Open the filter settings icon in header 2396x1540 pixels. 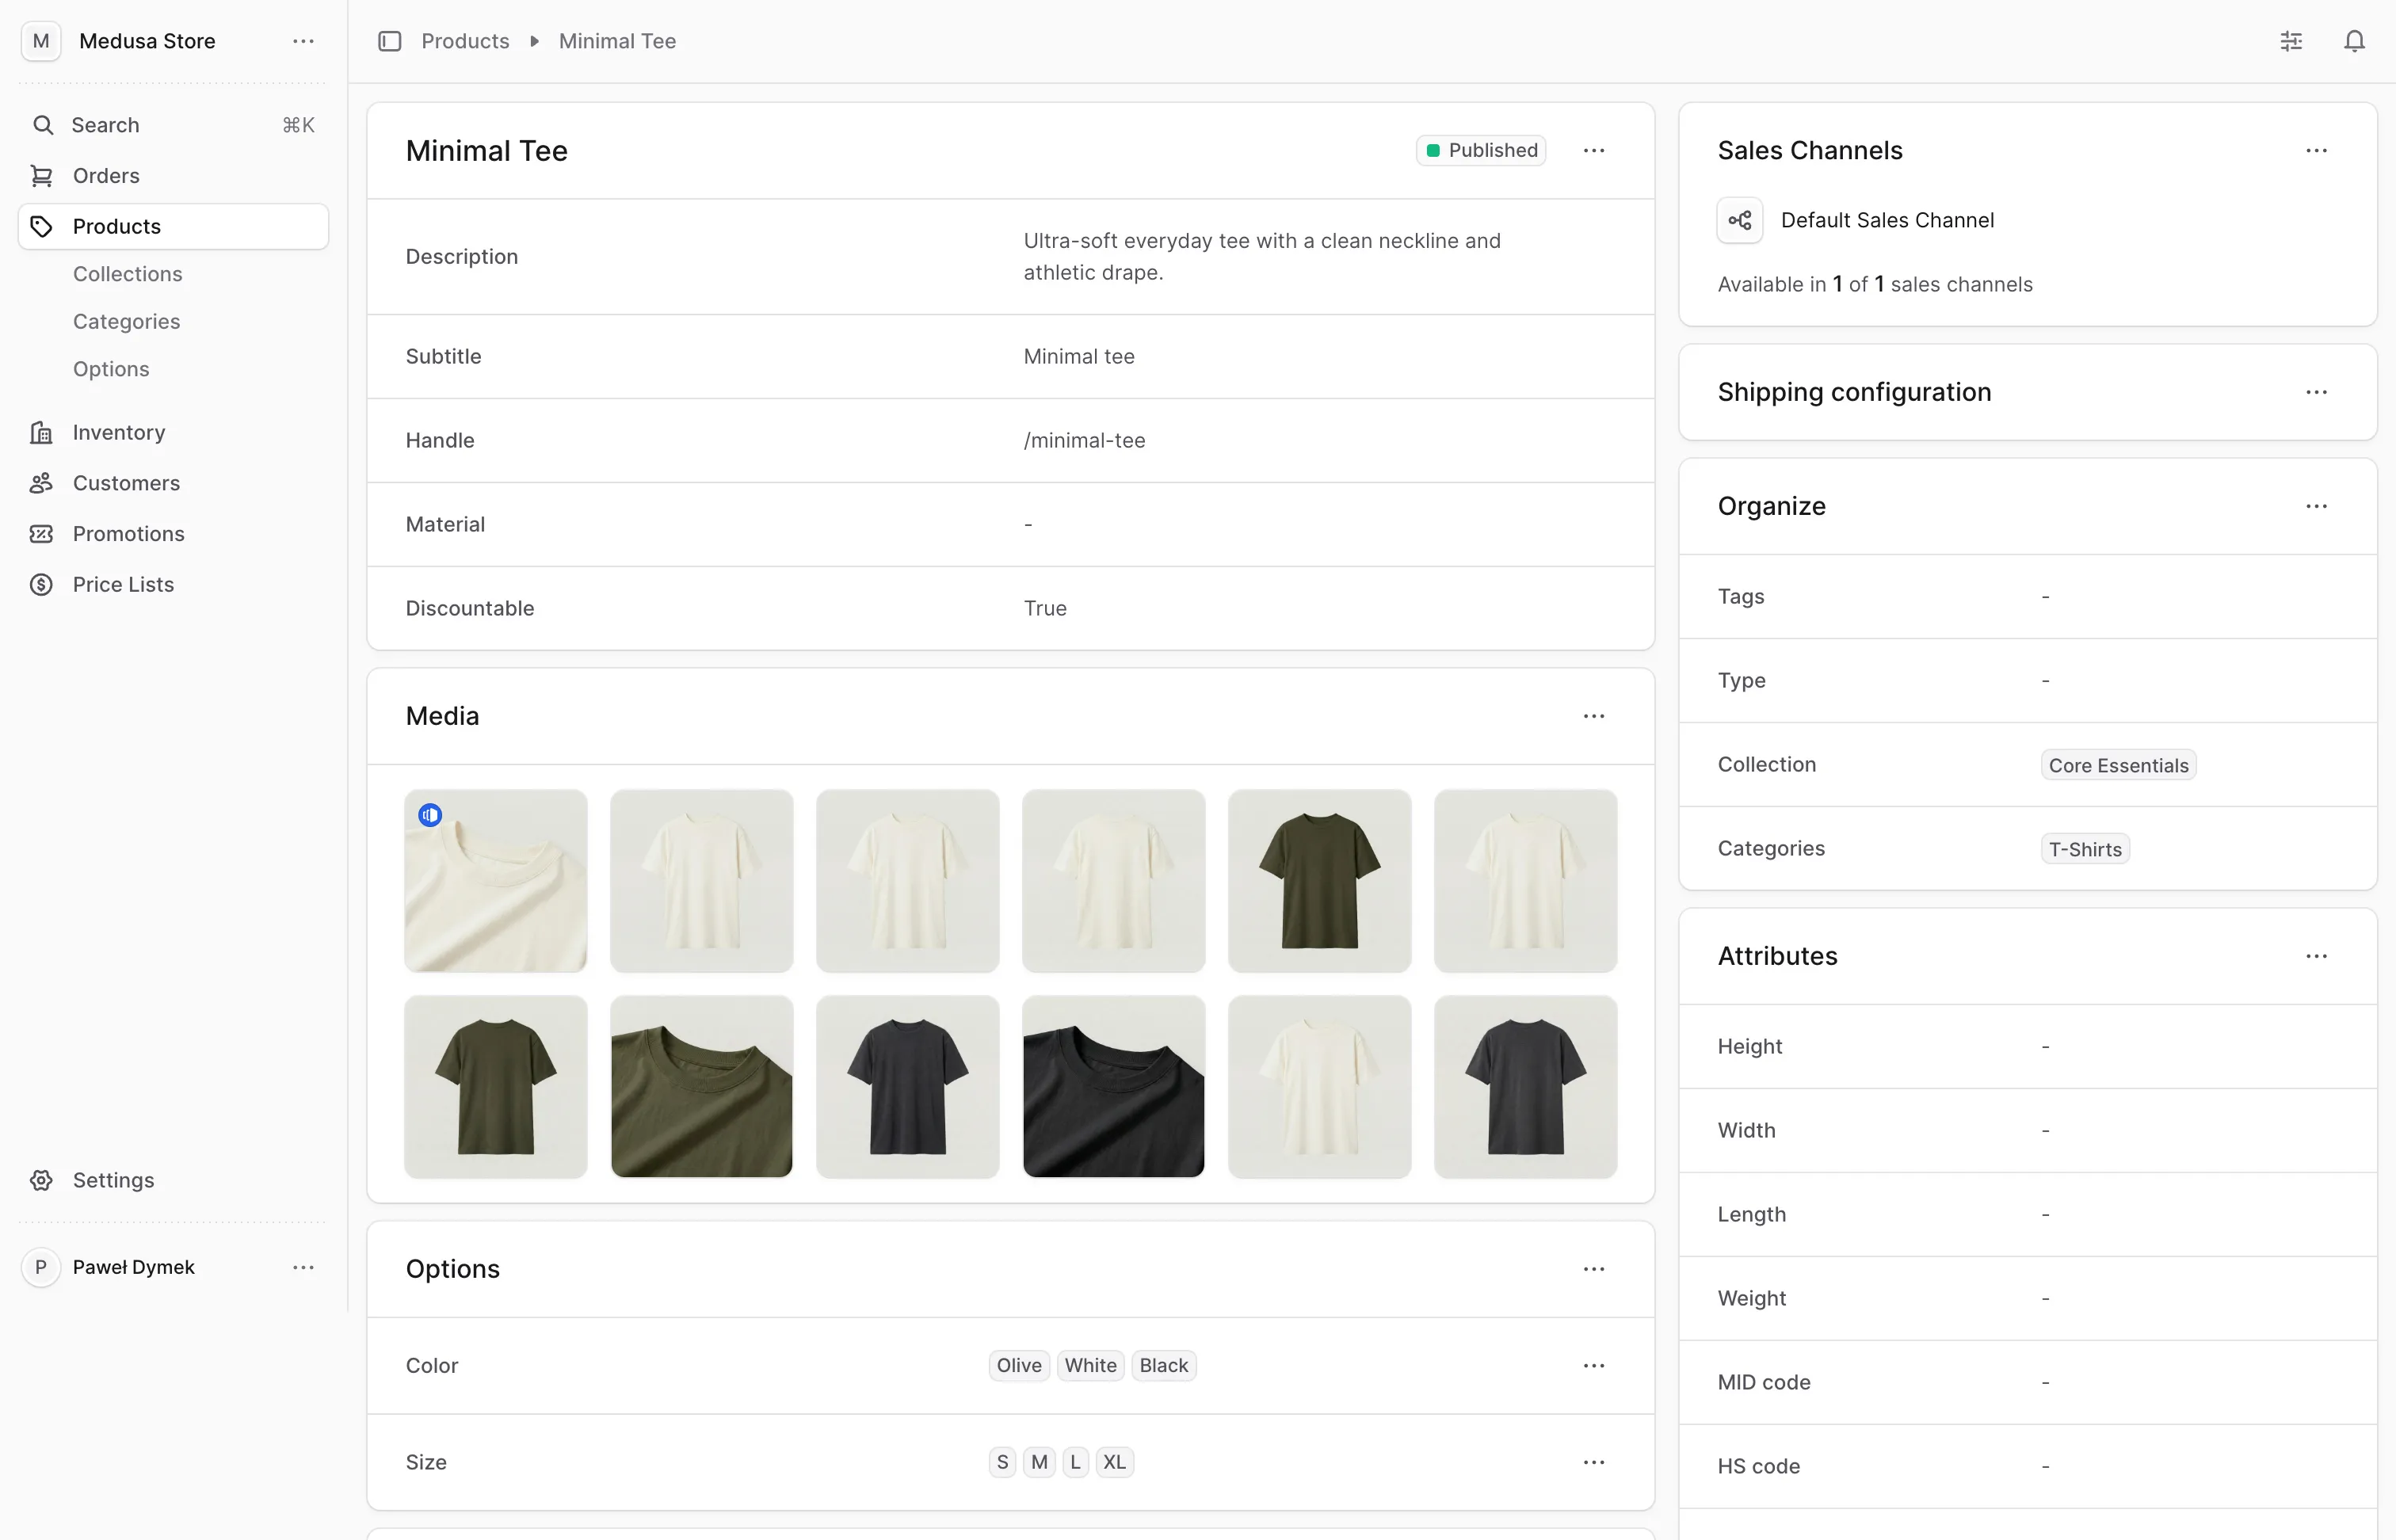point(2291,41)
